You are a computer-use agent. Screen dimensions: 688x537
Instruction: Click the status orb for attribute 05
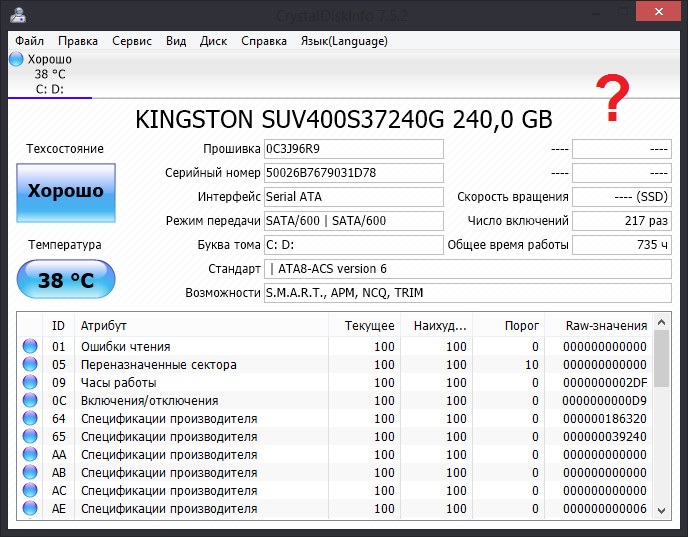[x=30, y=364]
